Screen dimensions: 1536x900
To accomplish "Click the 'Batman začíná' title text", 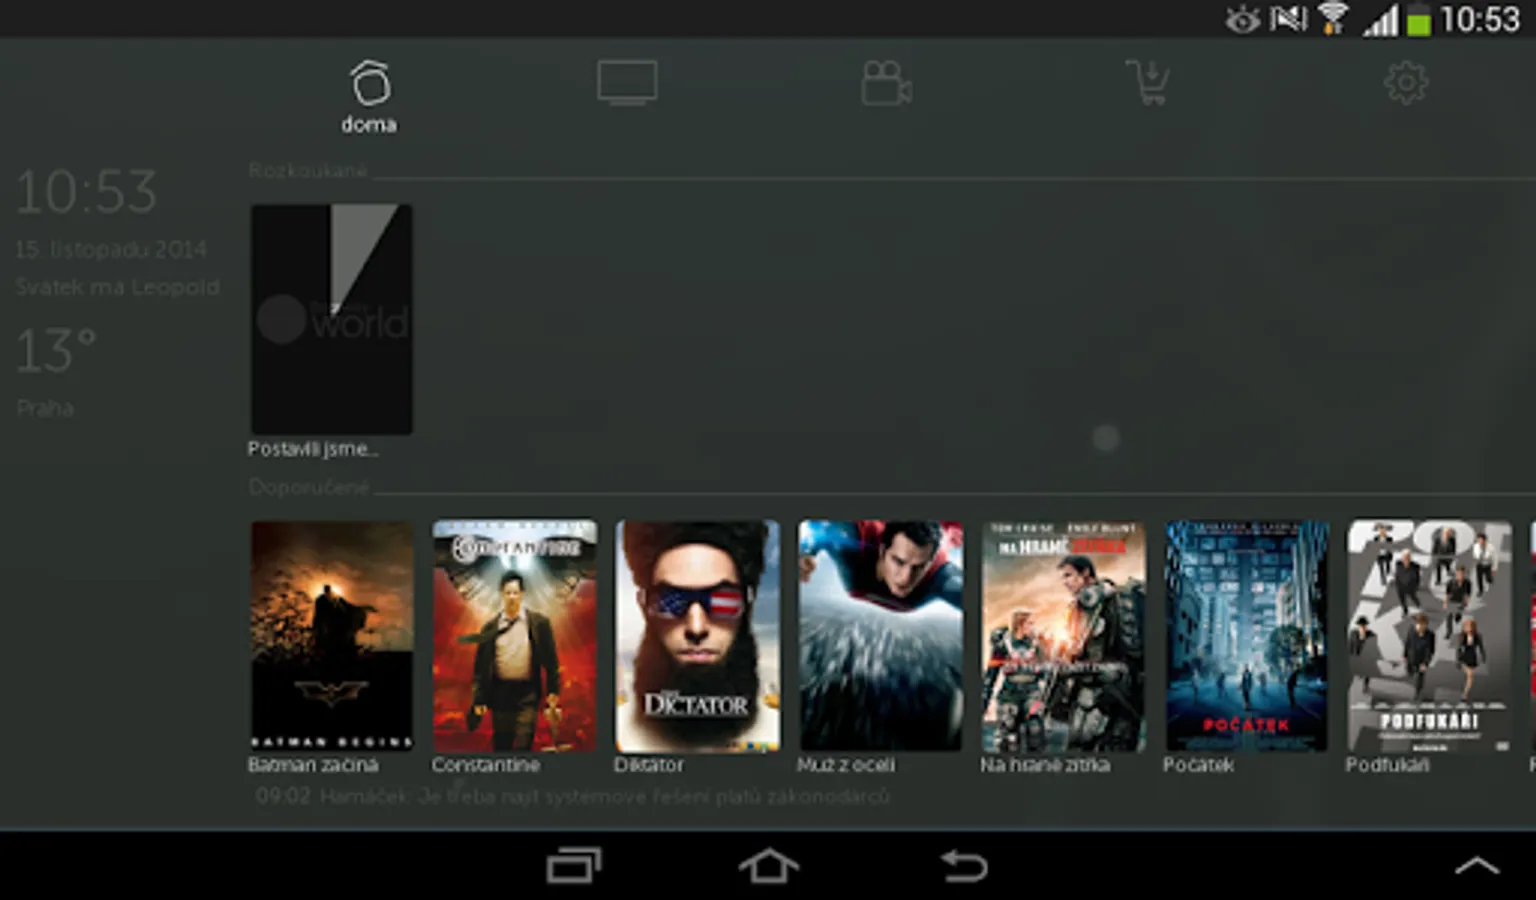I will [313, 765].
